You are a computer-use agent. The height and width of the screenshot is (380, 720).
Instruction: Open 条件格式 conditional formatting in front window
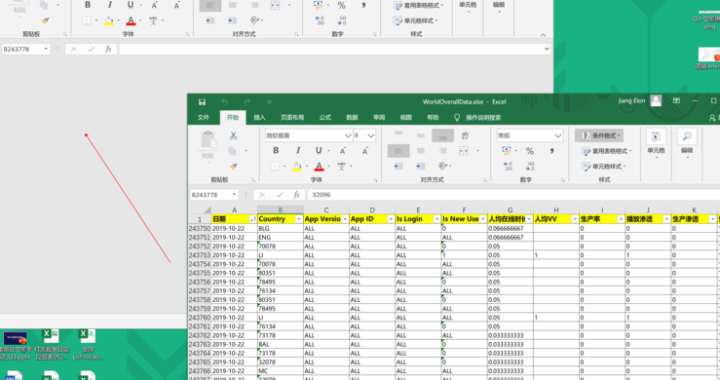pyautogui.click(x=600, y=135)
